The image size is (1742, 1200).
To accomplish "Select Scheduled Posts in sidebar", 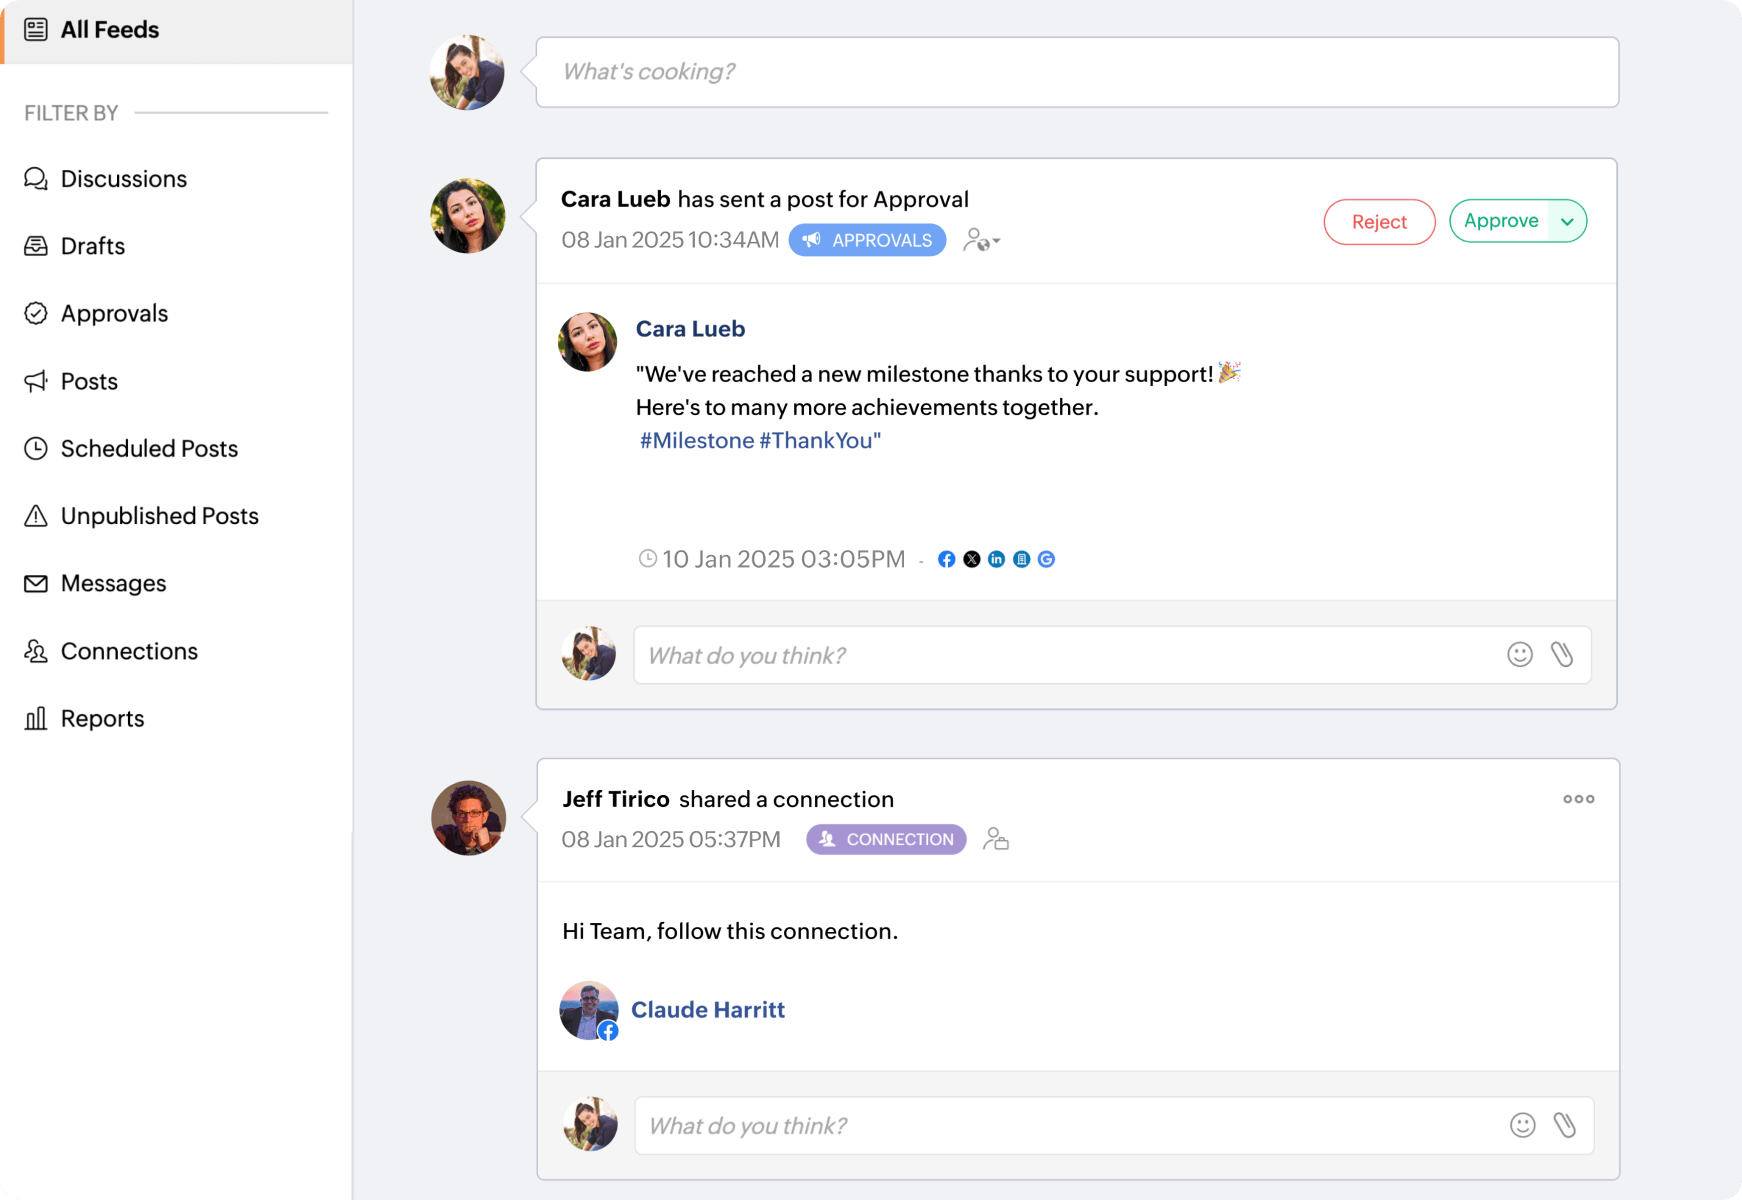I will tap(149, 449).
